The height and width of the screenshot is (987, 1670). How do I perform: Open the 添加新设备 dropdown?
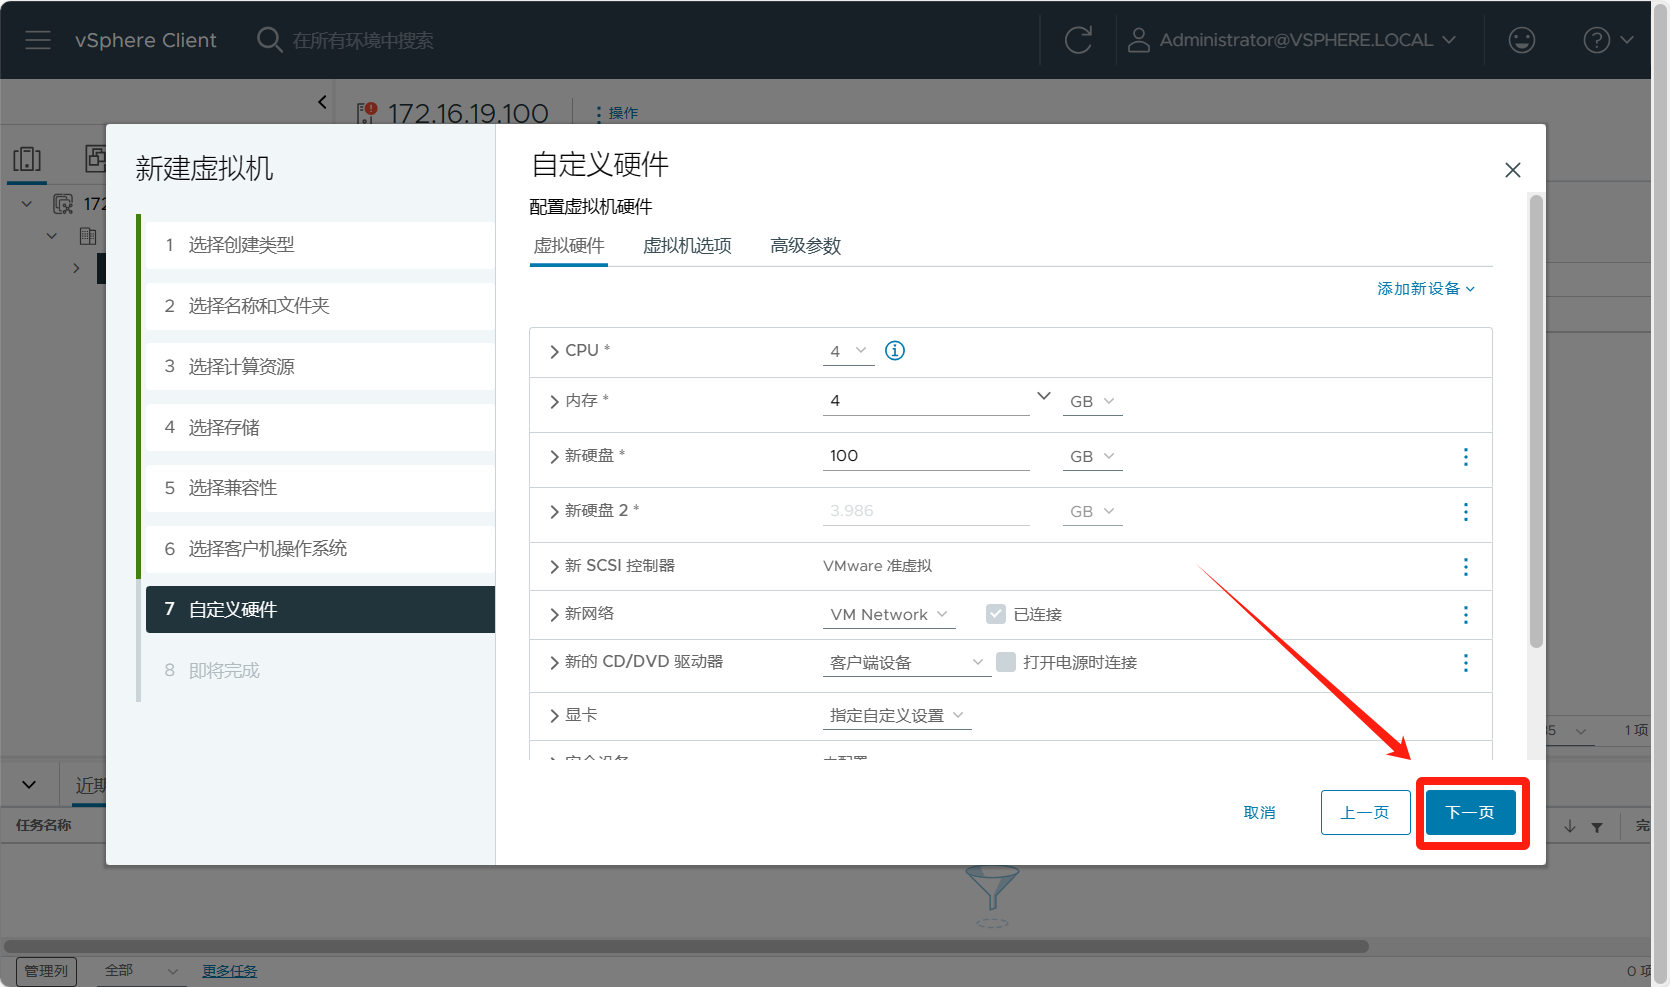tap(1425, 289)
